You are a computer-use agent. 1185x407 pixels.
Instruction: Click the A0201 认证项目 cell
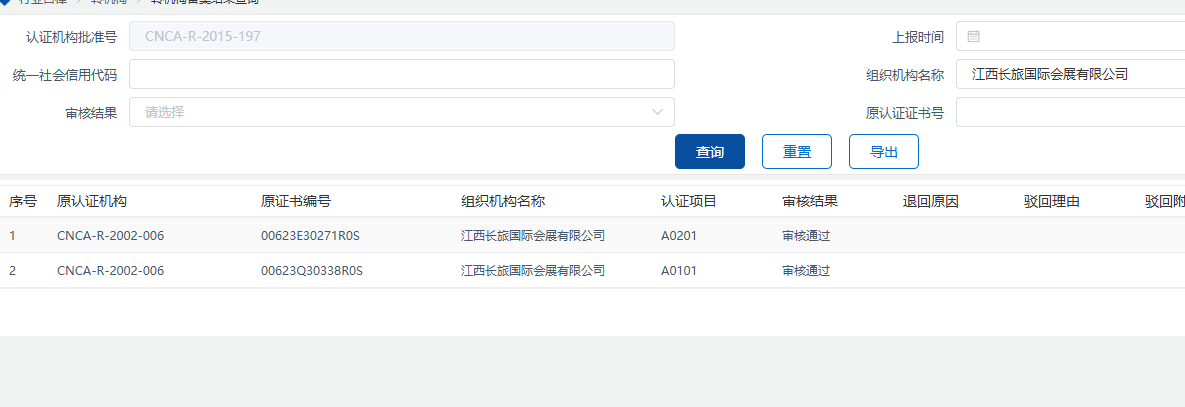click(678, 236)
